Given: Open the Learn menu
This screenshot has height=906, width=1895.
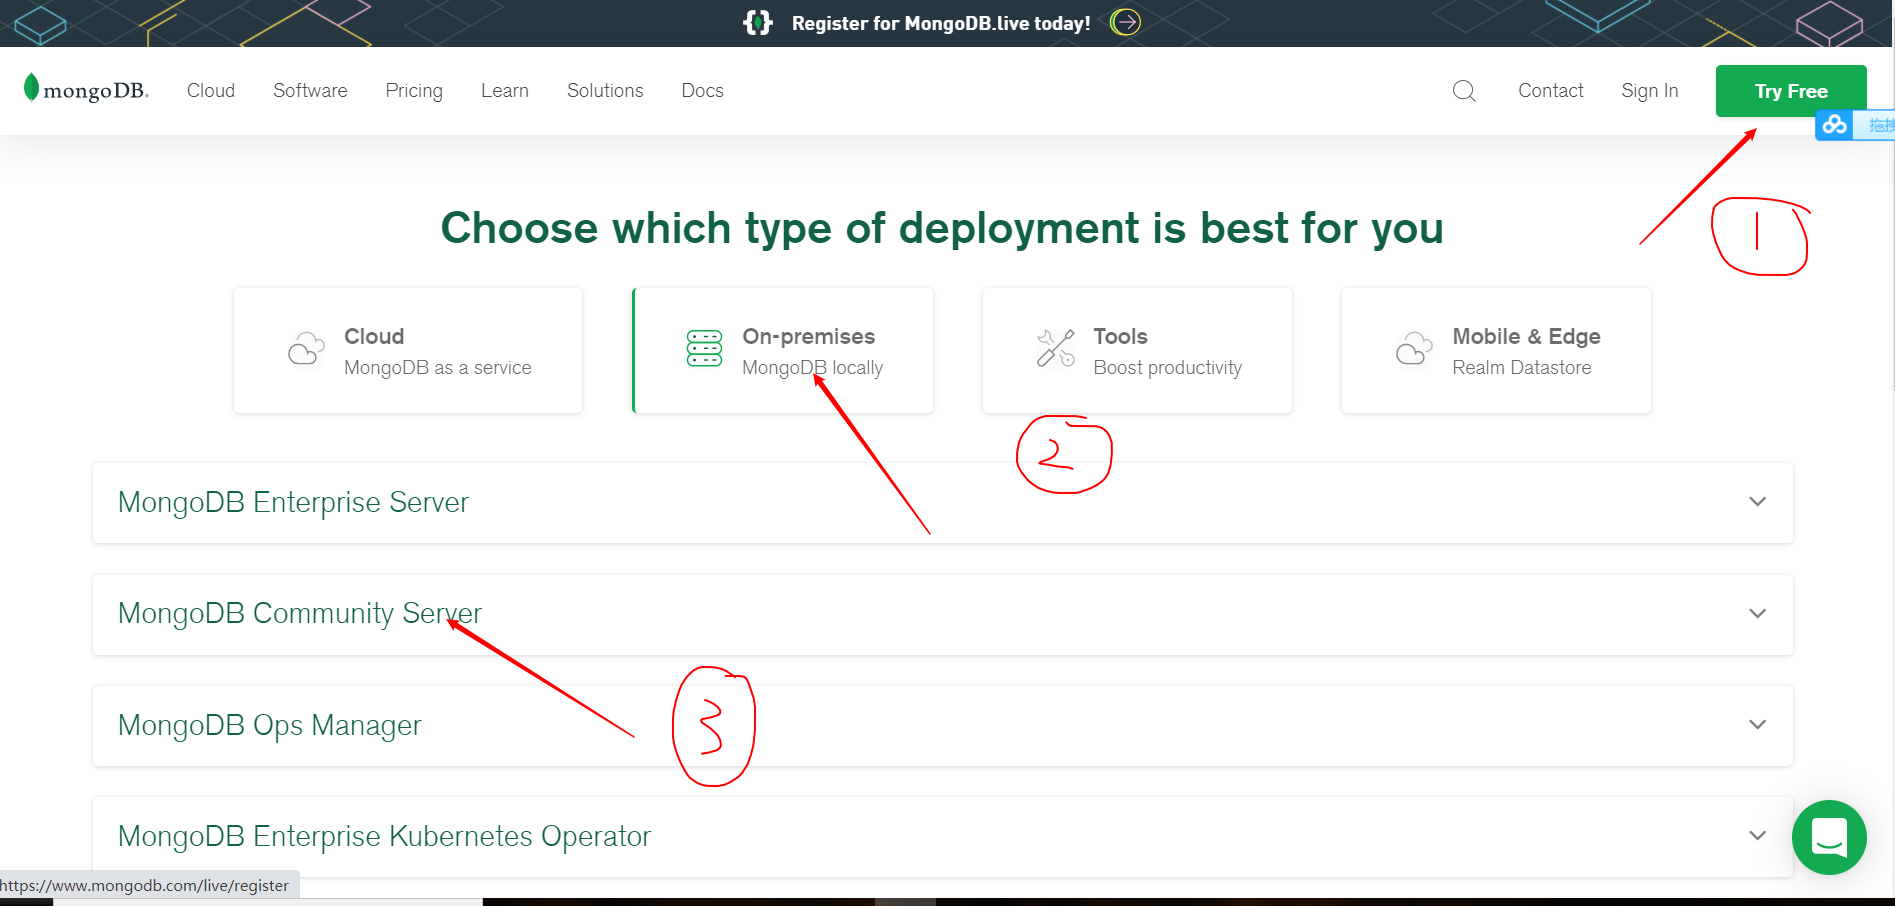Looking at the screenshot, I should pyautogui.click(x=505, y=91).
